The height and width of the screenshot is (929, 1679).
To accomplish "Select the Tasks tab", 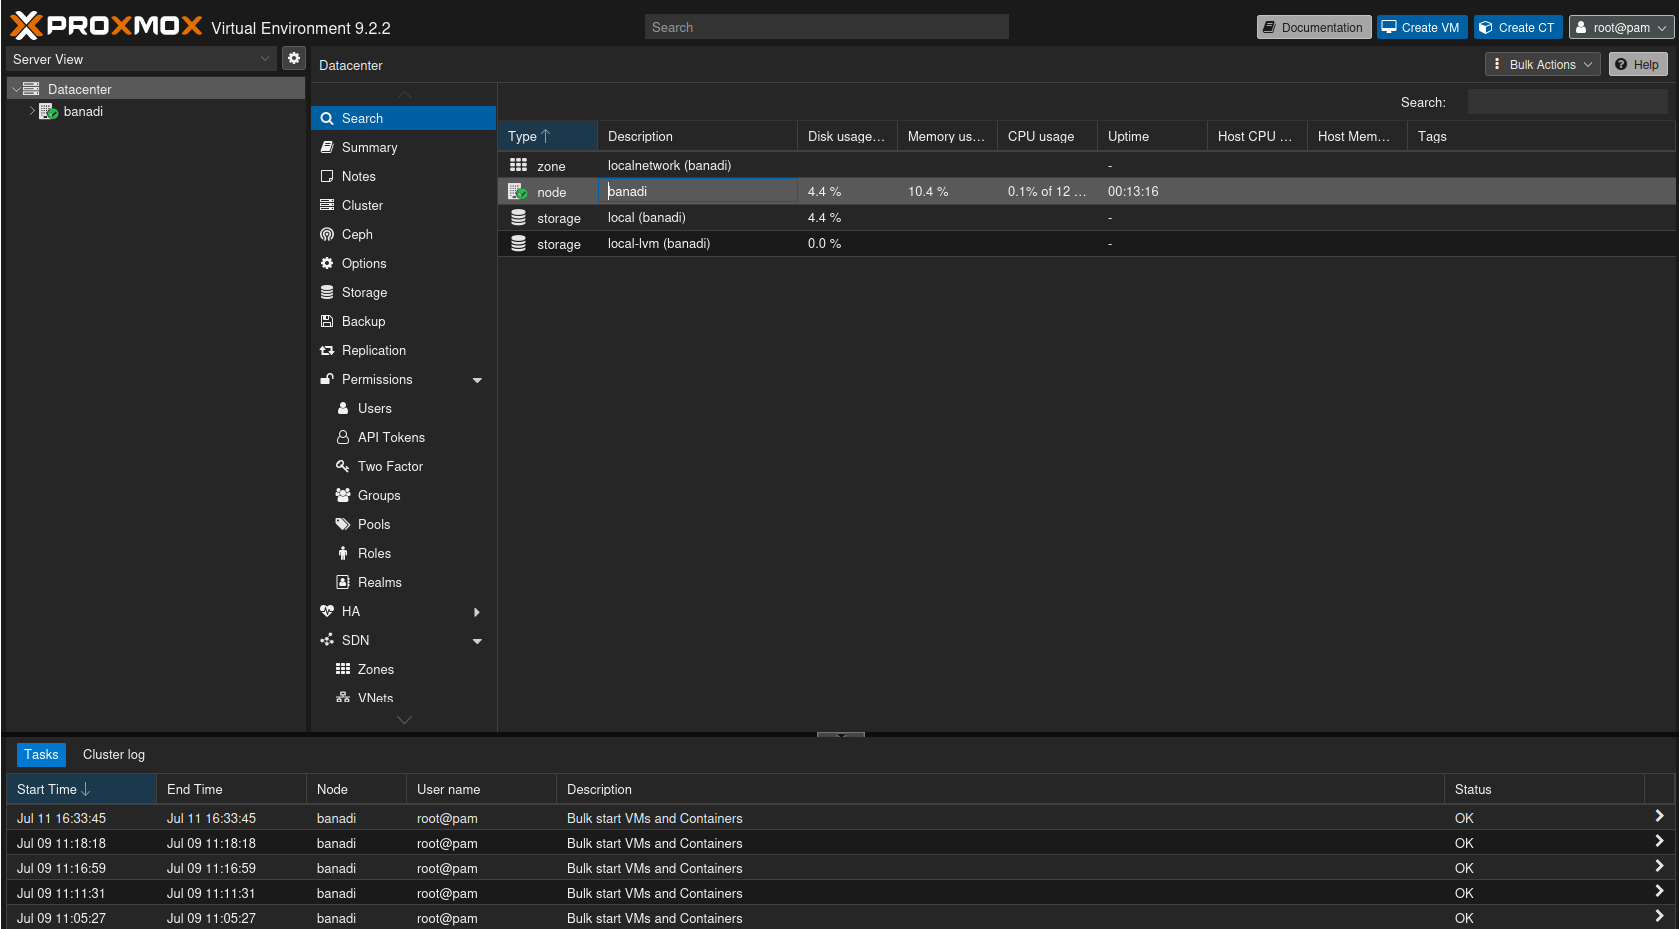I will tap(41, 755).
